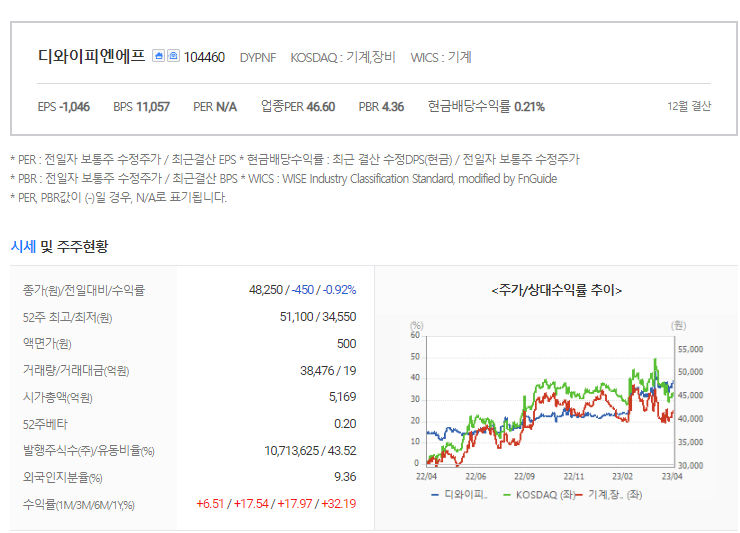Select the shares outstanding value 10,713,625 / 43.52

click(x=310, y=450)
